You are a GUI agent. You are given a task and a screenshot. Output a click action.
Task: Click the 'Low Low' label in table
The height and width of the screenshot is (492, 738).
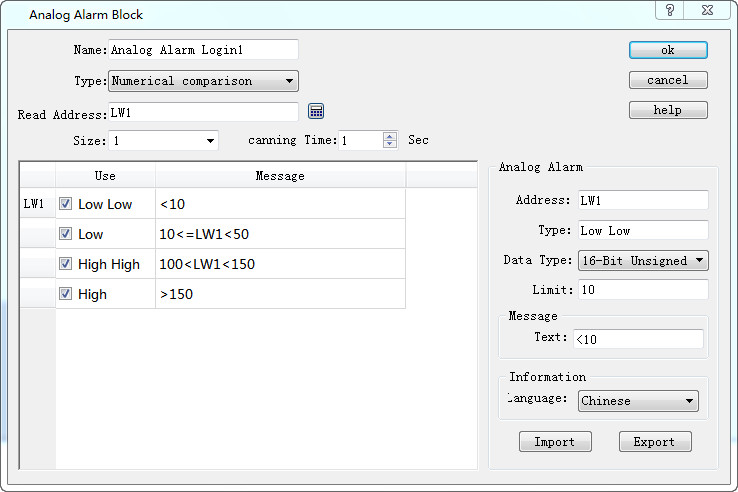[105, 204]
